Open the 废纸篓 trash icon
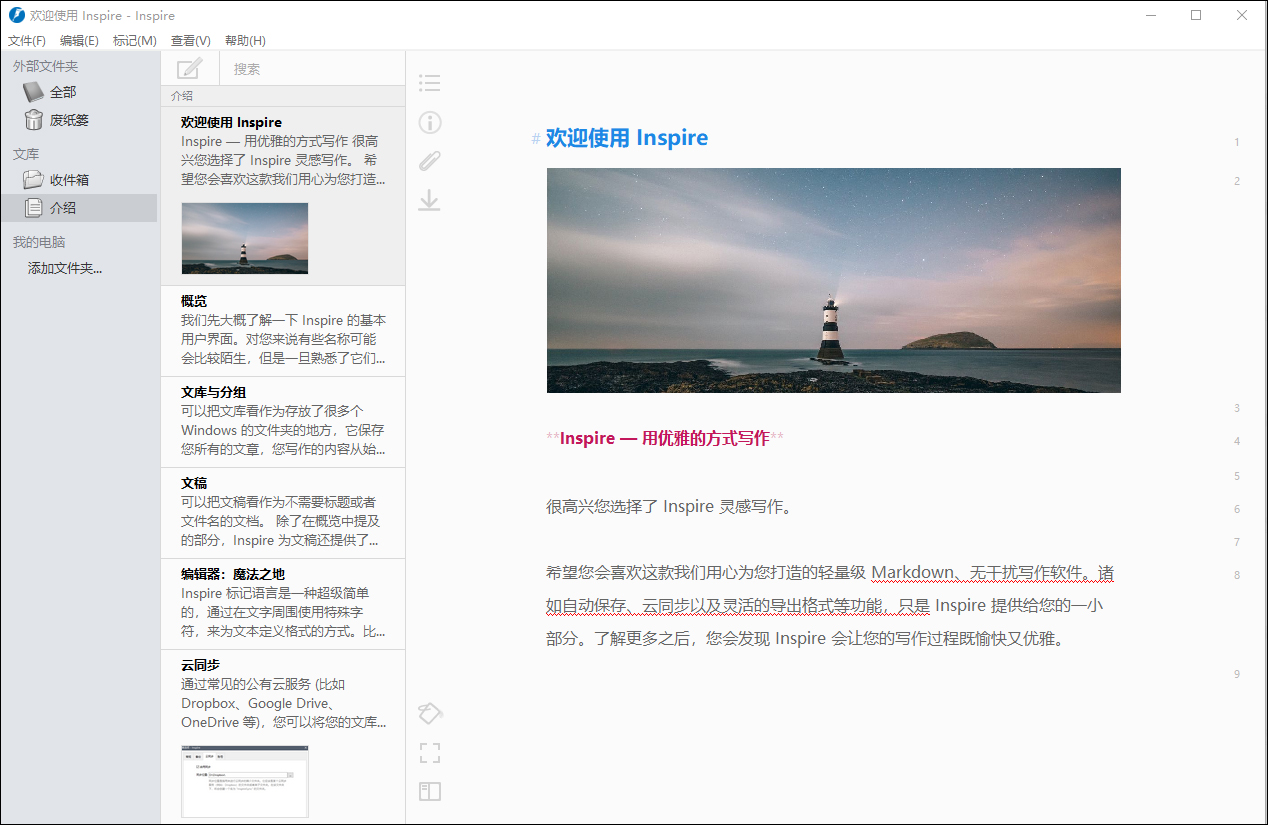Image resolution: width=1268 pixels, height=825 pixels. coord(34,120)
